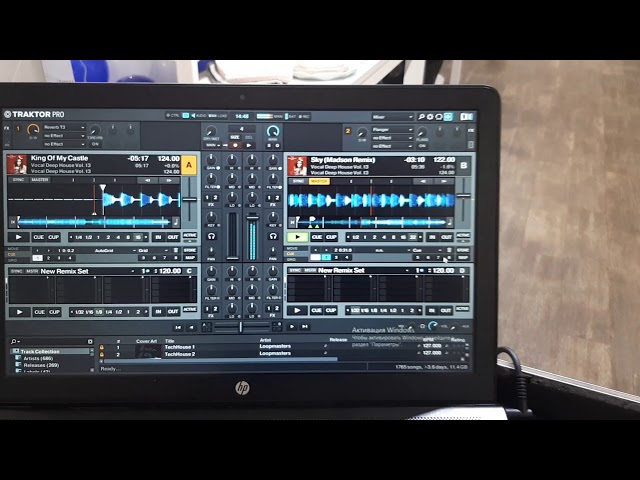Click Deck B tempo bend up arrow
The image size is (640, 480).
(444, 181)
